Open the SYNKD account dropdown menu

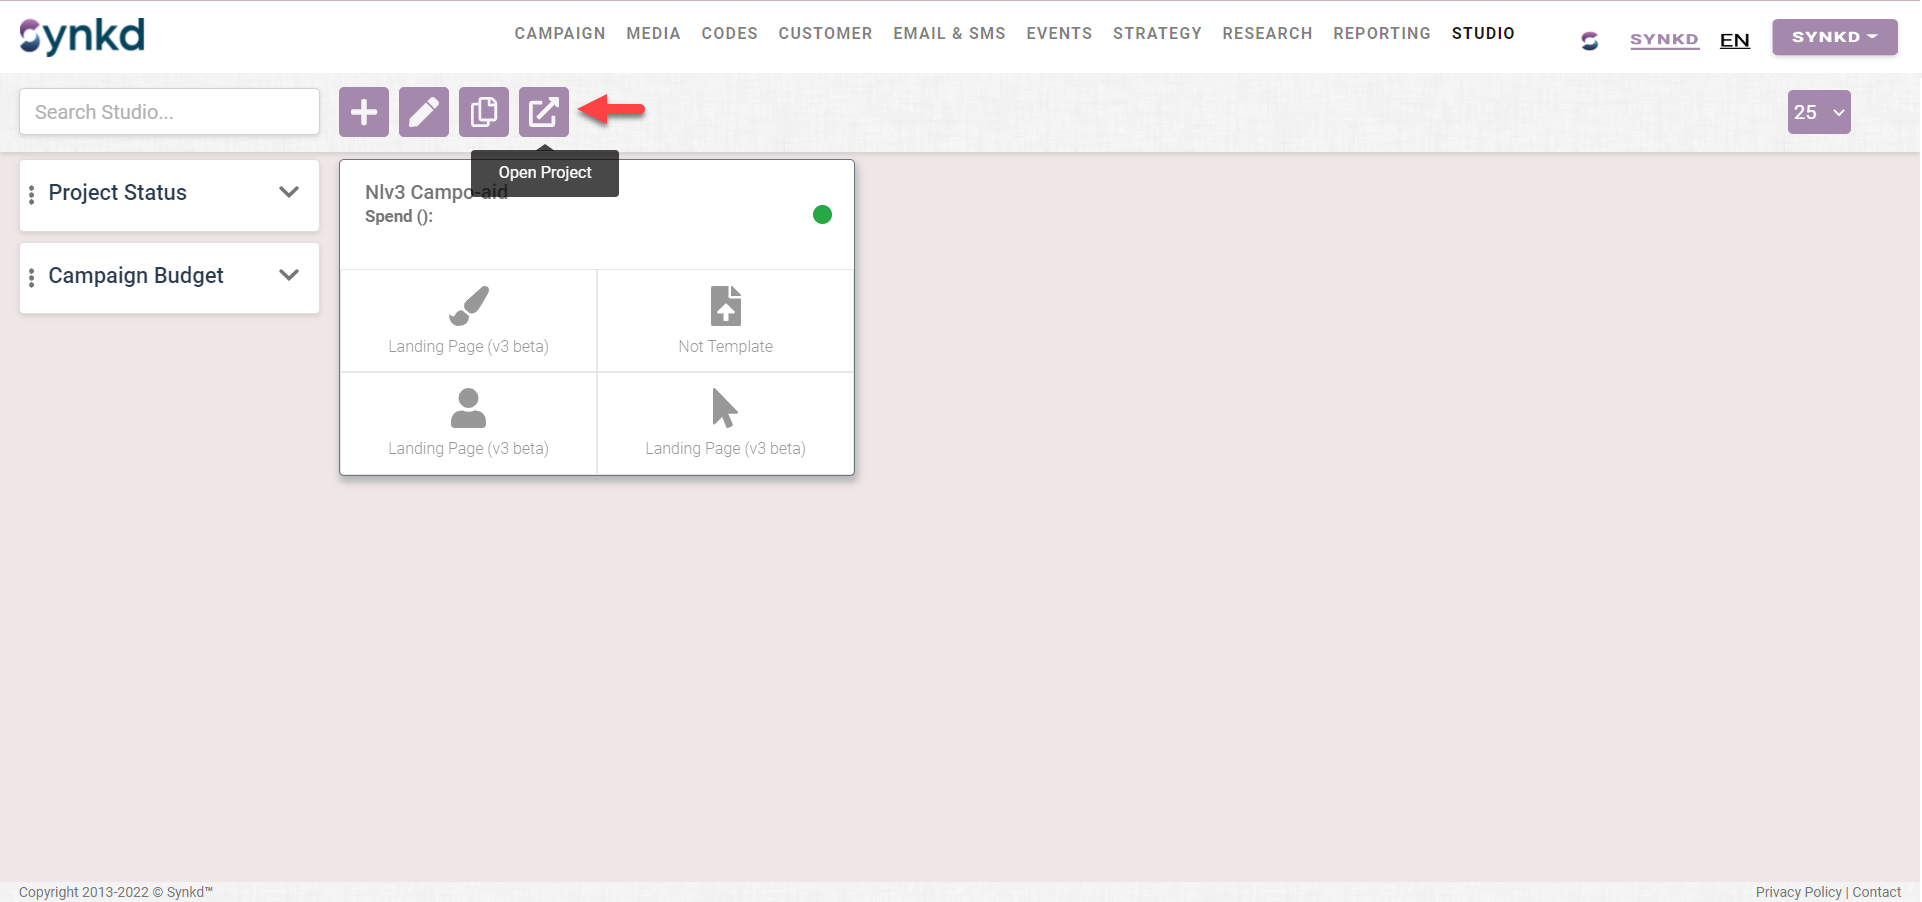tap(1833, 37)
